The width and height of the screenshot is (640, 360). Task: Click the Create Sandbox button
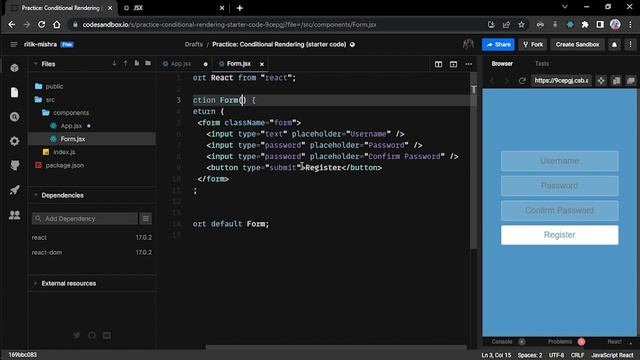pos(577,44)
